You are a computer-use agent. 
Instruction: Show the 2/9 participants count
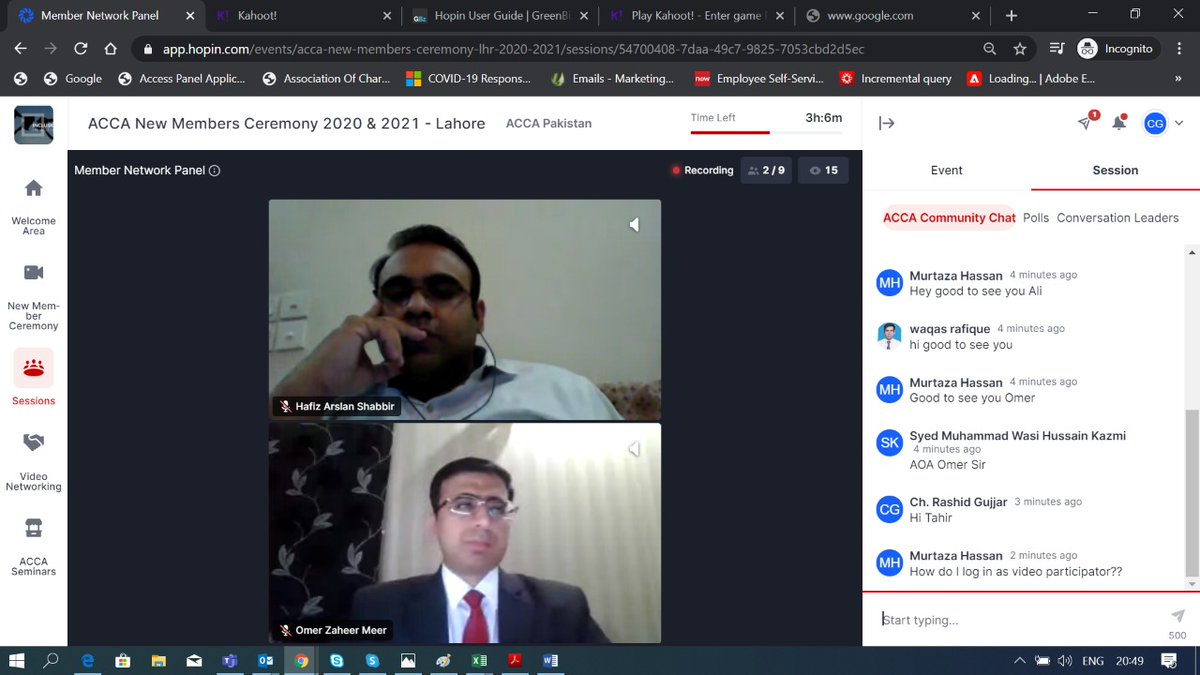(x=766, y=171)
